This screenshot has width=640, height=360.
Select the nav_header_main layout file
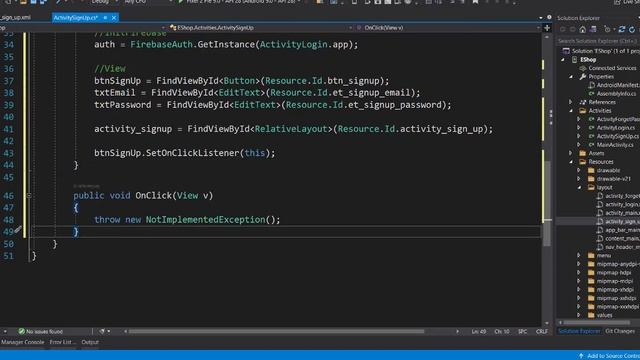[x=622, y=247]
